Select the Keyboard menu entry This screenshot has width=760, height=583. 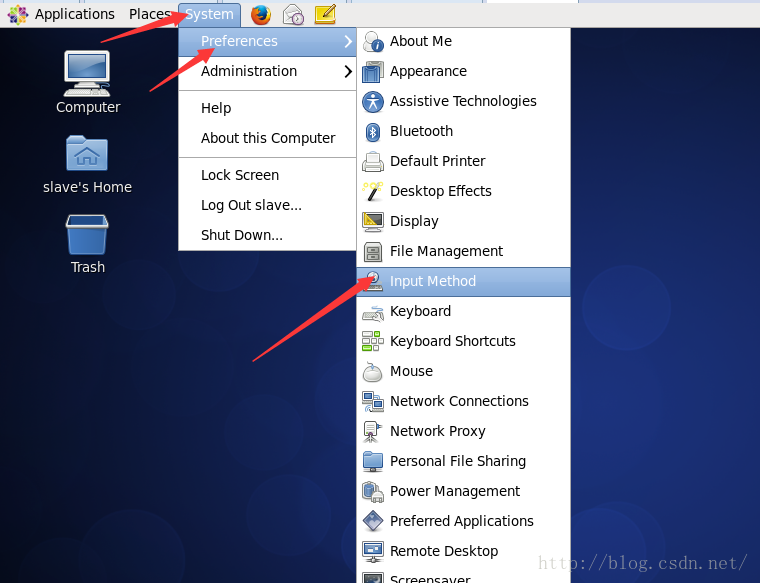[463, 312]
